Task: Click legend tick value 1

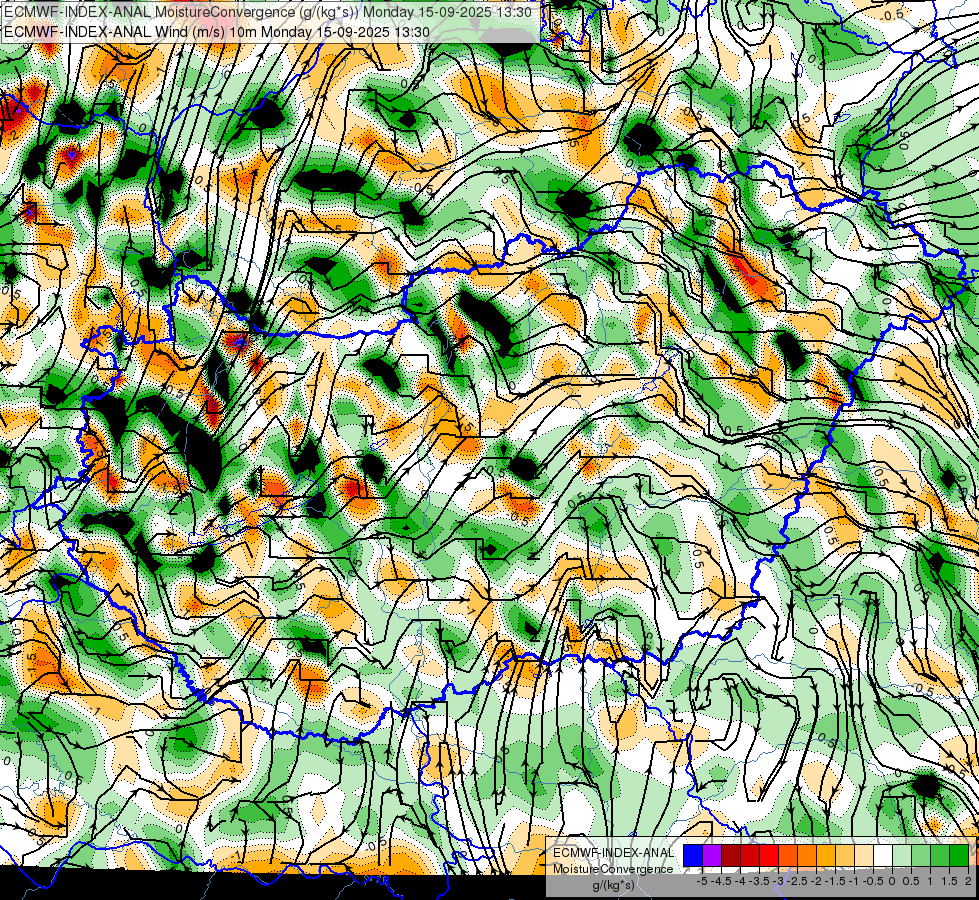Action: (930, 881)
